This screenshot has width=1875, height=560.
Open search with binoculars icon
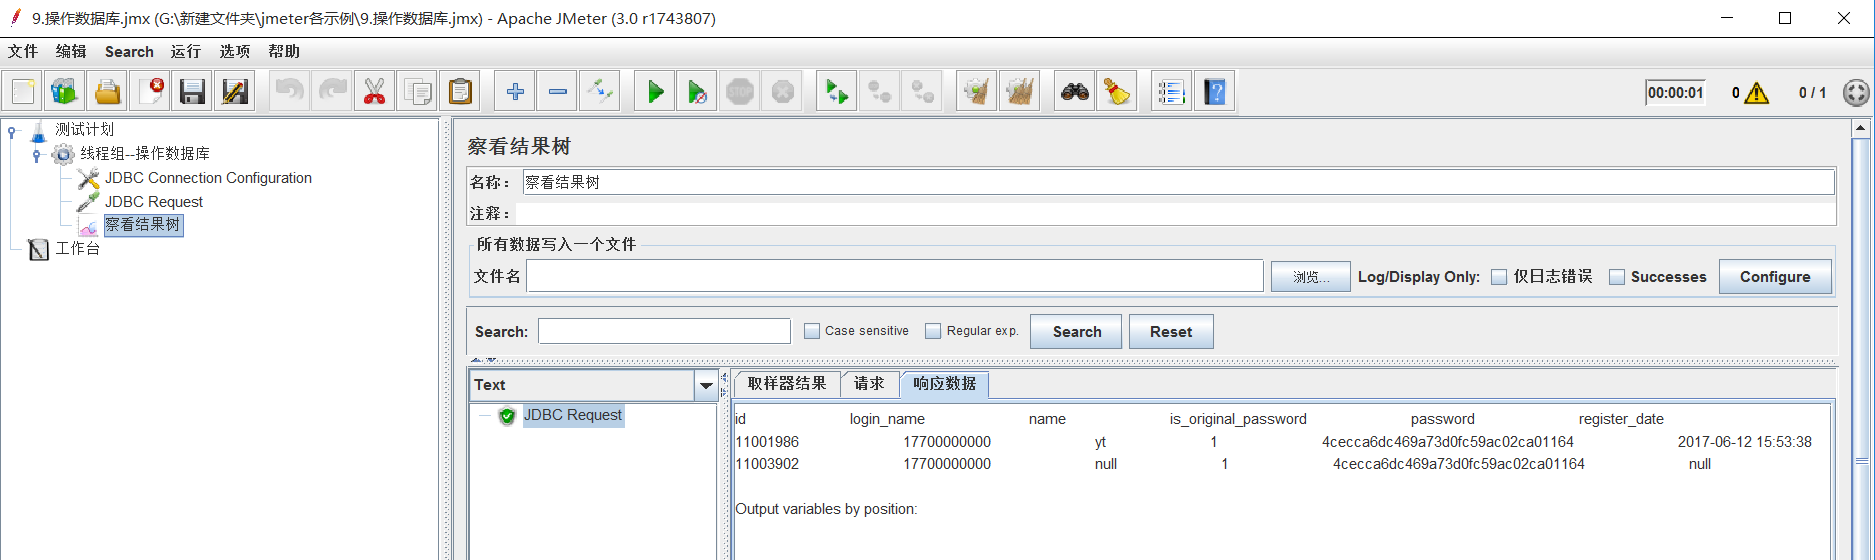pos(1075,92)
